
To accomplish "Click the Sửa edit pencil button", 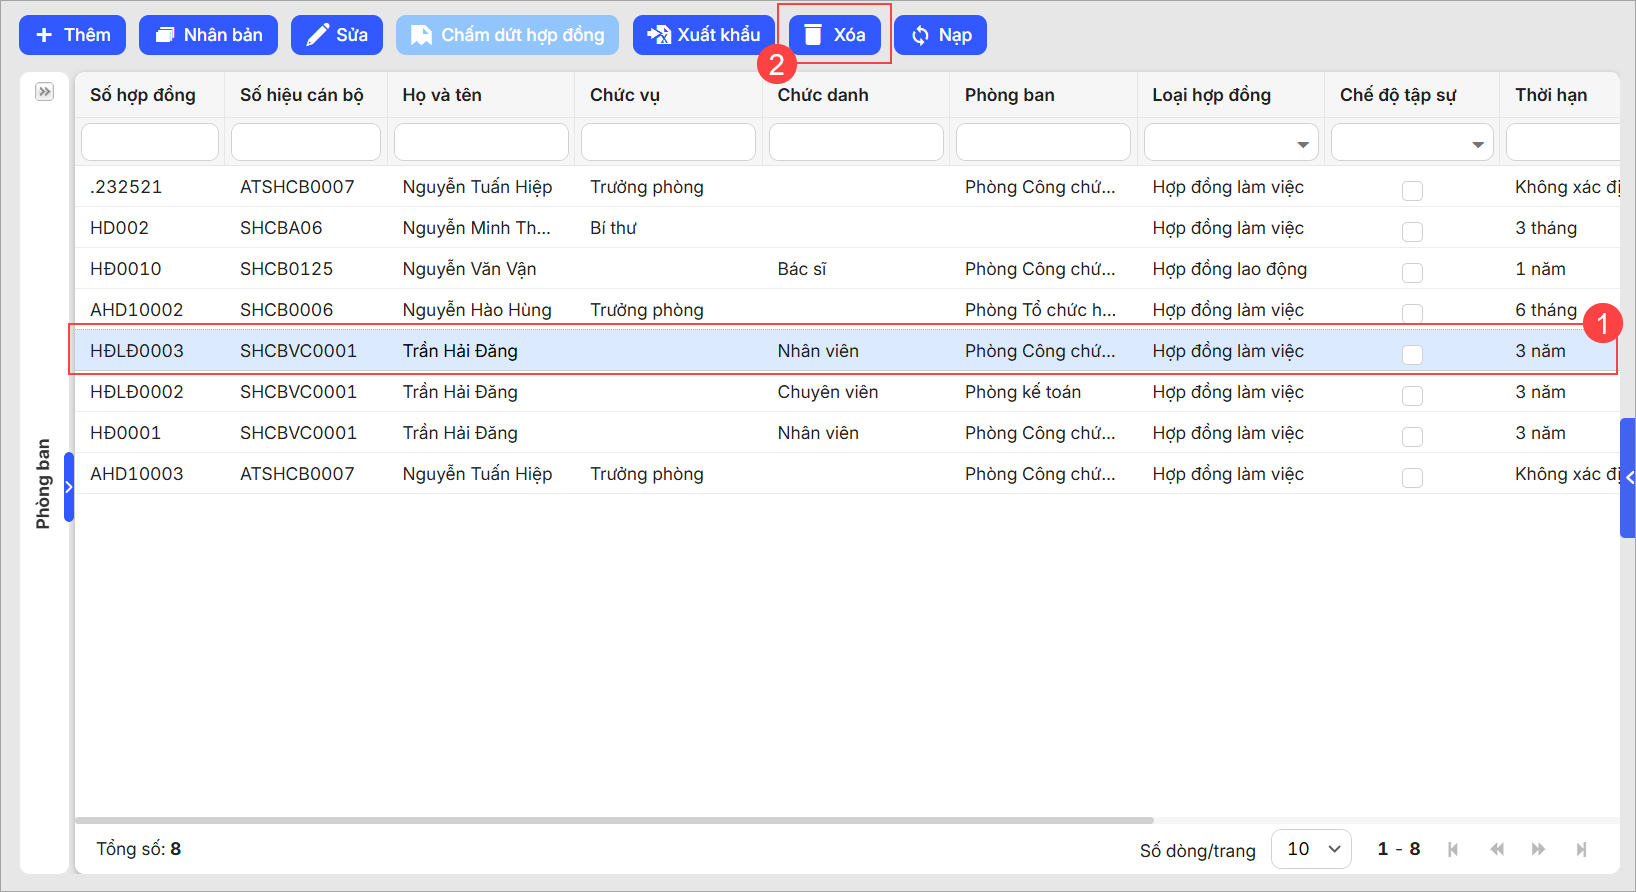I will pos(337,35).
